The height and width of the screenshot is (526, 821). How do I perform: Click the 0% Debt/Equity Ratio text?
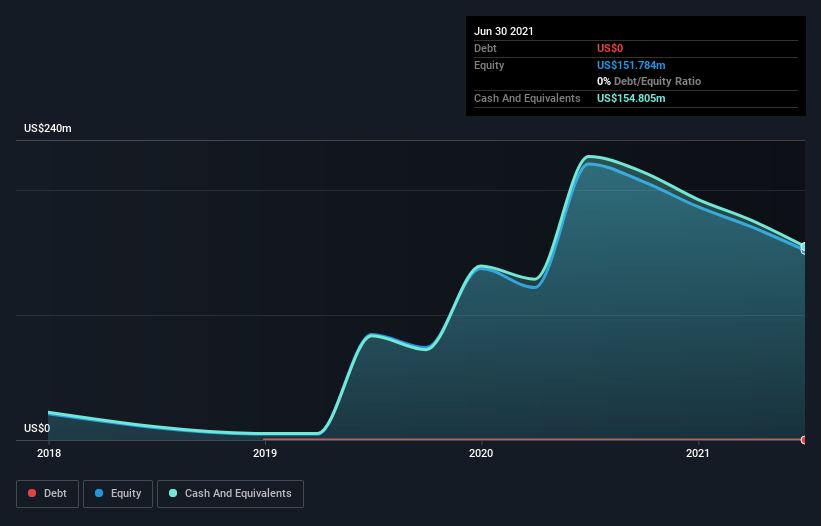[649, 81]
